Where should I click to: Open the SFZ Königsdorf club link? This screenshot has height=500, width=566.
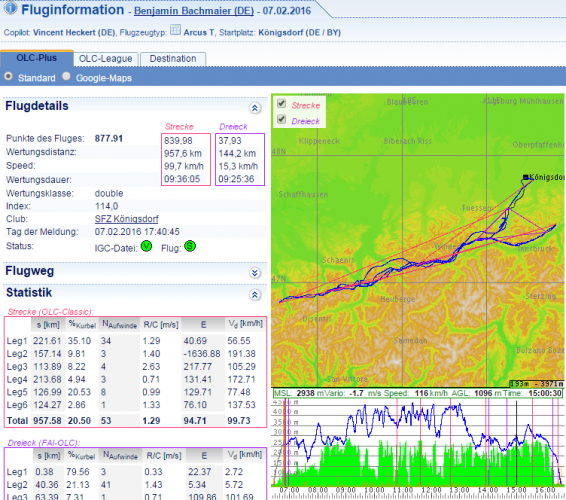tap(127, 219)
